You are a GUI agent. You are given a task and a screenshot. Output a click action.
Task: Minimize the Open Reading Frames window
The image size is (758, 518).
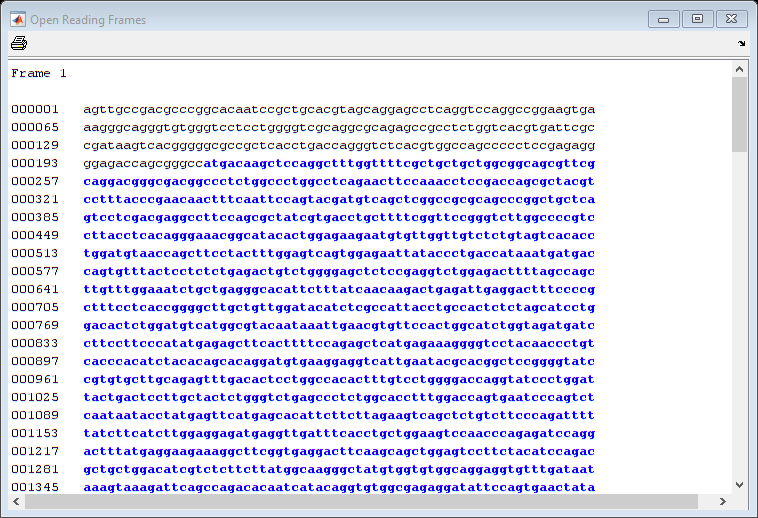pos(664,19)
